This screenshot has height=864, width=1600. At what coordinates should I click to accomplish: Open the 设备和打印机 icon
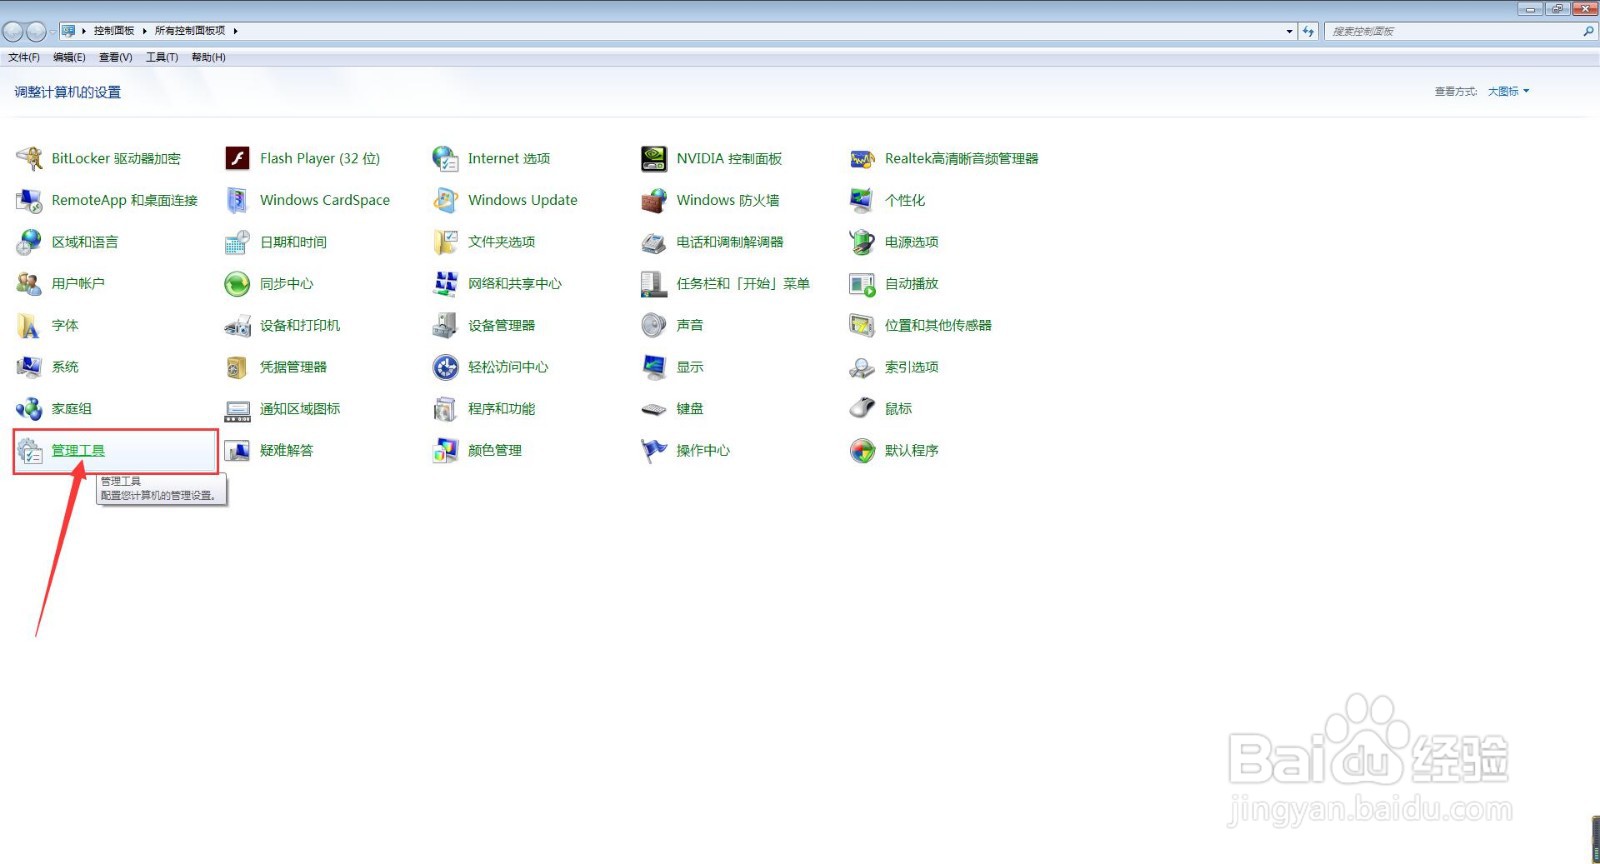tap(237, 325)
